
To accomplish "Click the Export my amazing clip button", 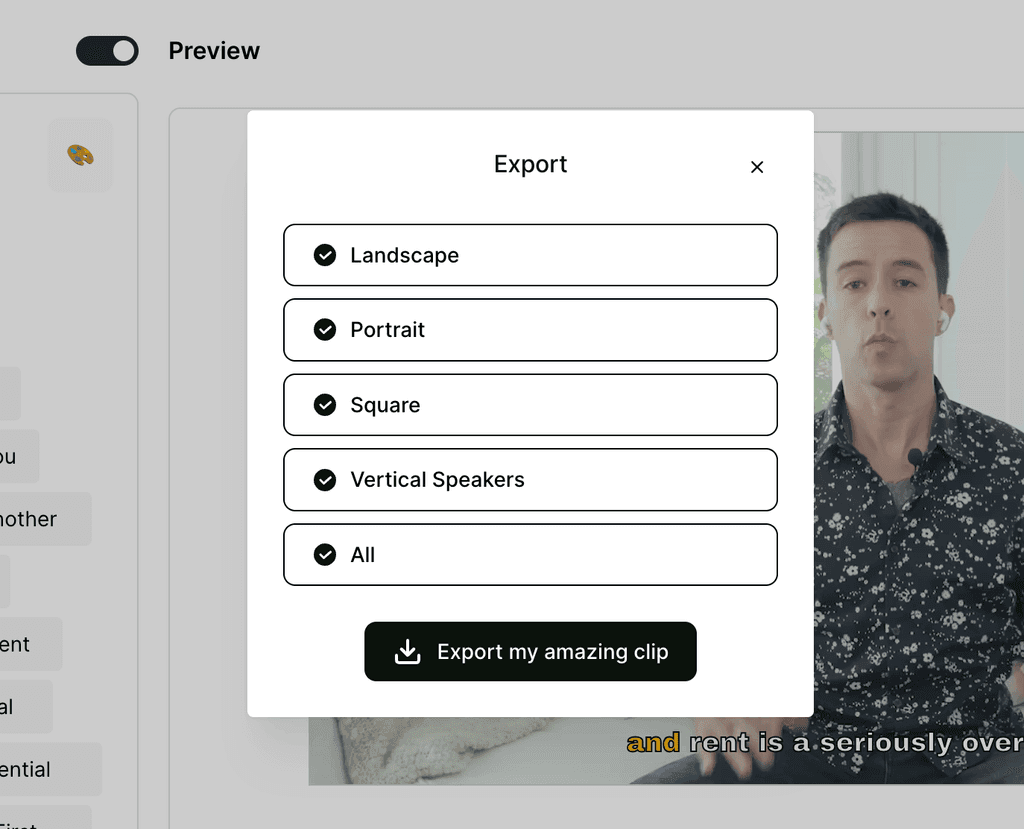I will (x=530, y=651).
